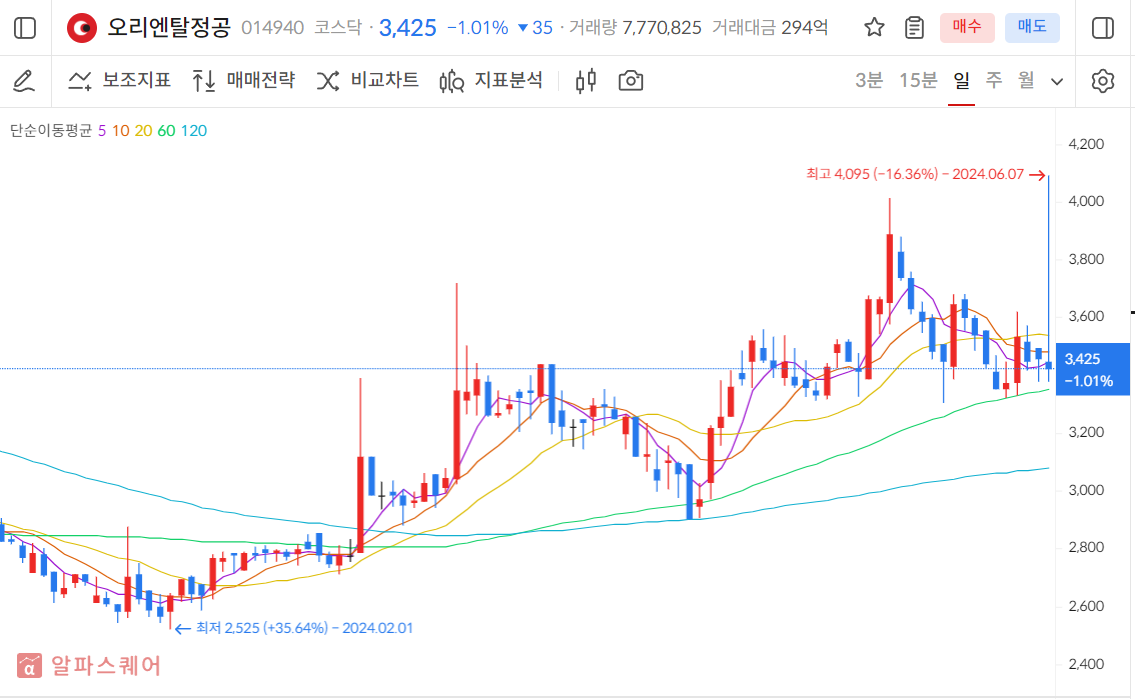Click the -1.01% change text in header
The image size is (1135, 699).
coord(478,28)
